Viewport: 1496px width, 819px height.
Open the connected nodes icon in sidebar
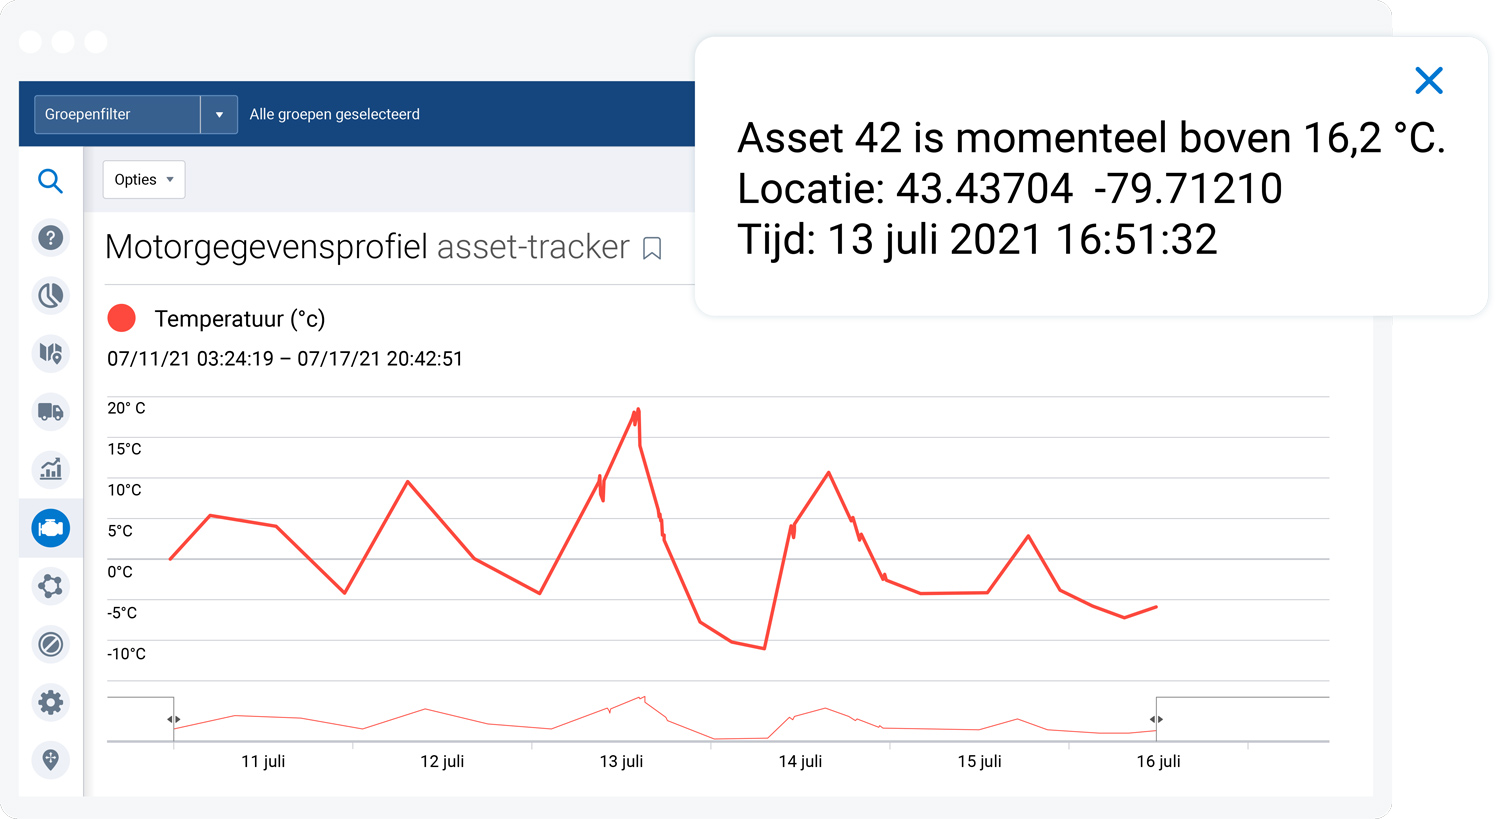[50, 586]
